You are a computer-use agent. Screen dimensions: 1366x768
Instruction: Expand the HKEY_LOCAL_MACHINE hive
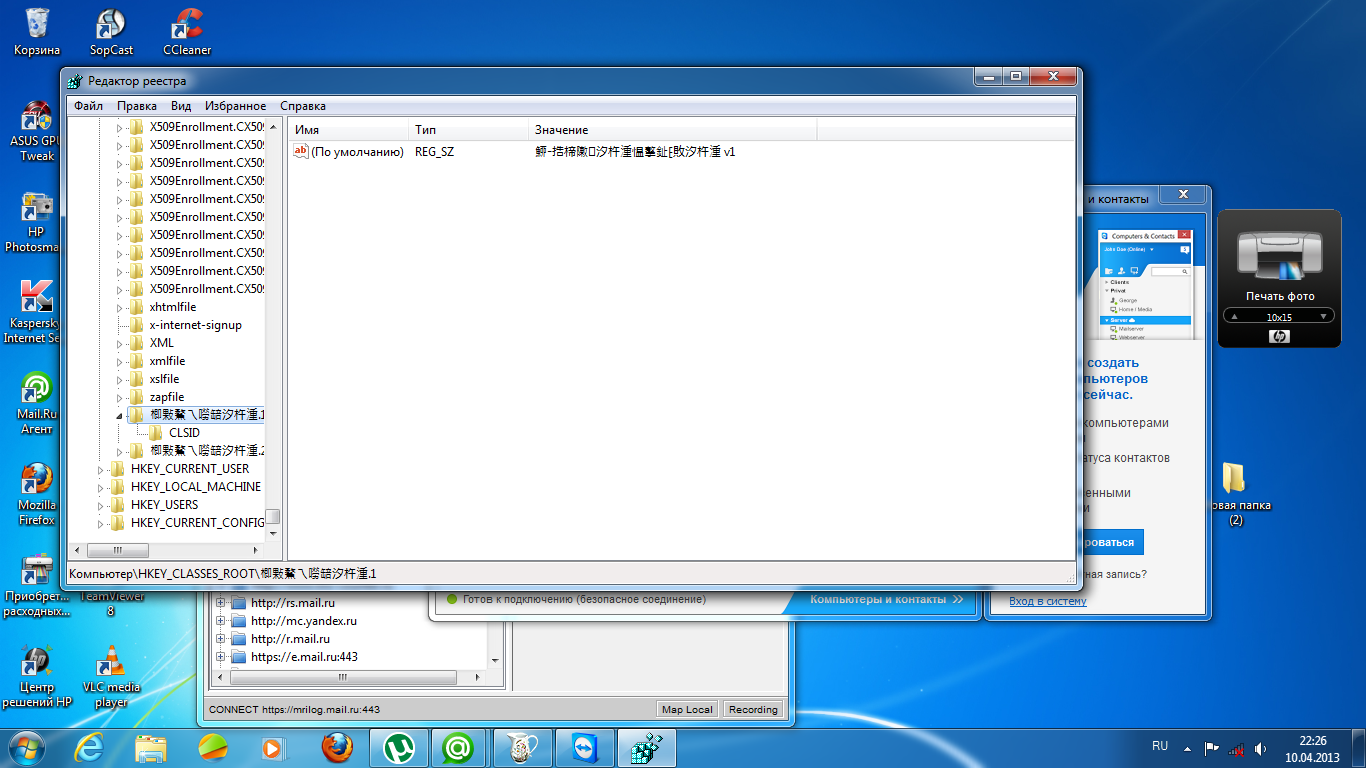[x=101, y=487]
